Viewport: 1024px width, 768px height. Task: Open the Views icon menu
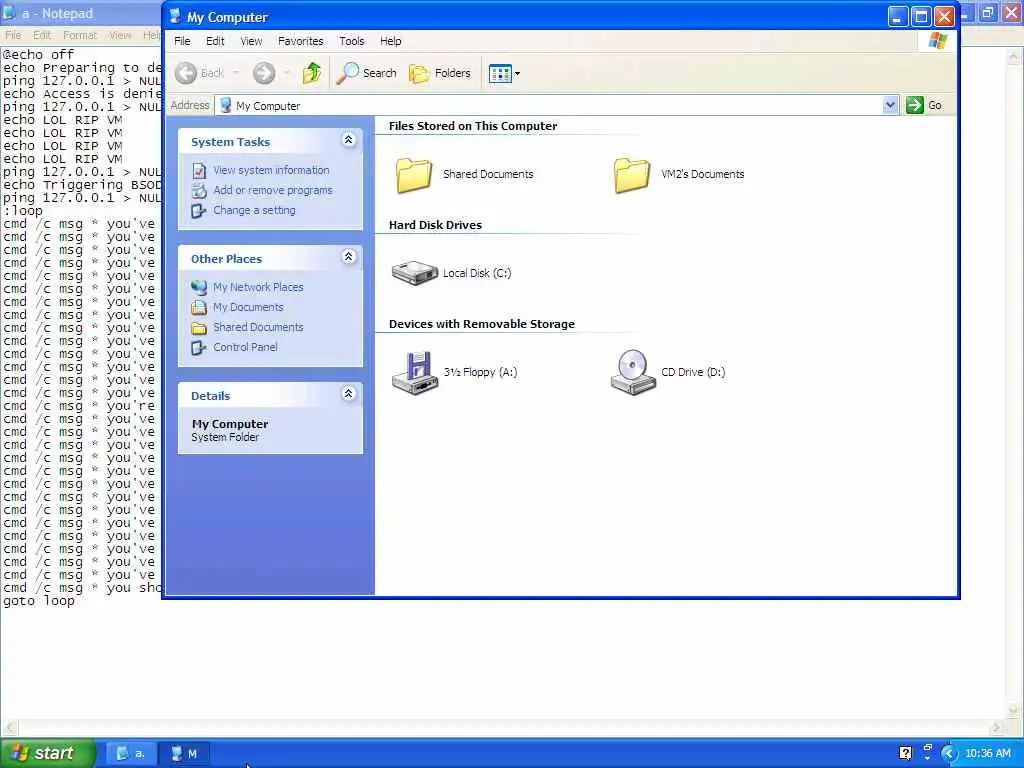(x=500, y=74)
